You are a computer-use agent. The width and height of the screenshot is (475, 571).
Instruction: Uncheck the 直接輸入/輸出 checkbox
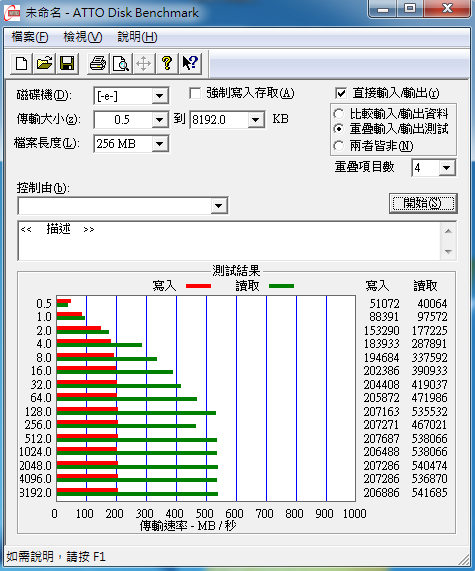[341, 93]
